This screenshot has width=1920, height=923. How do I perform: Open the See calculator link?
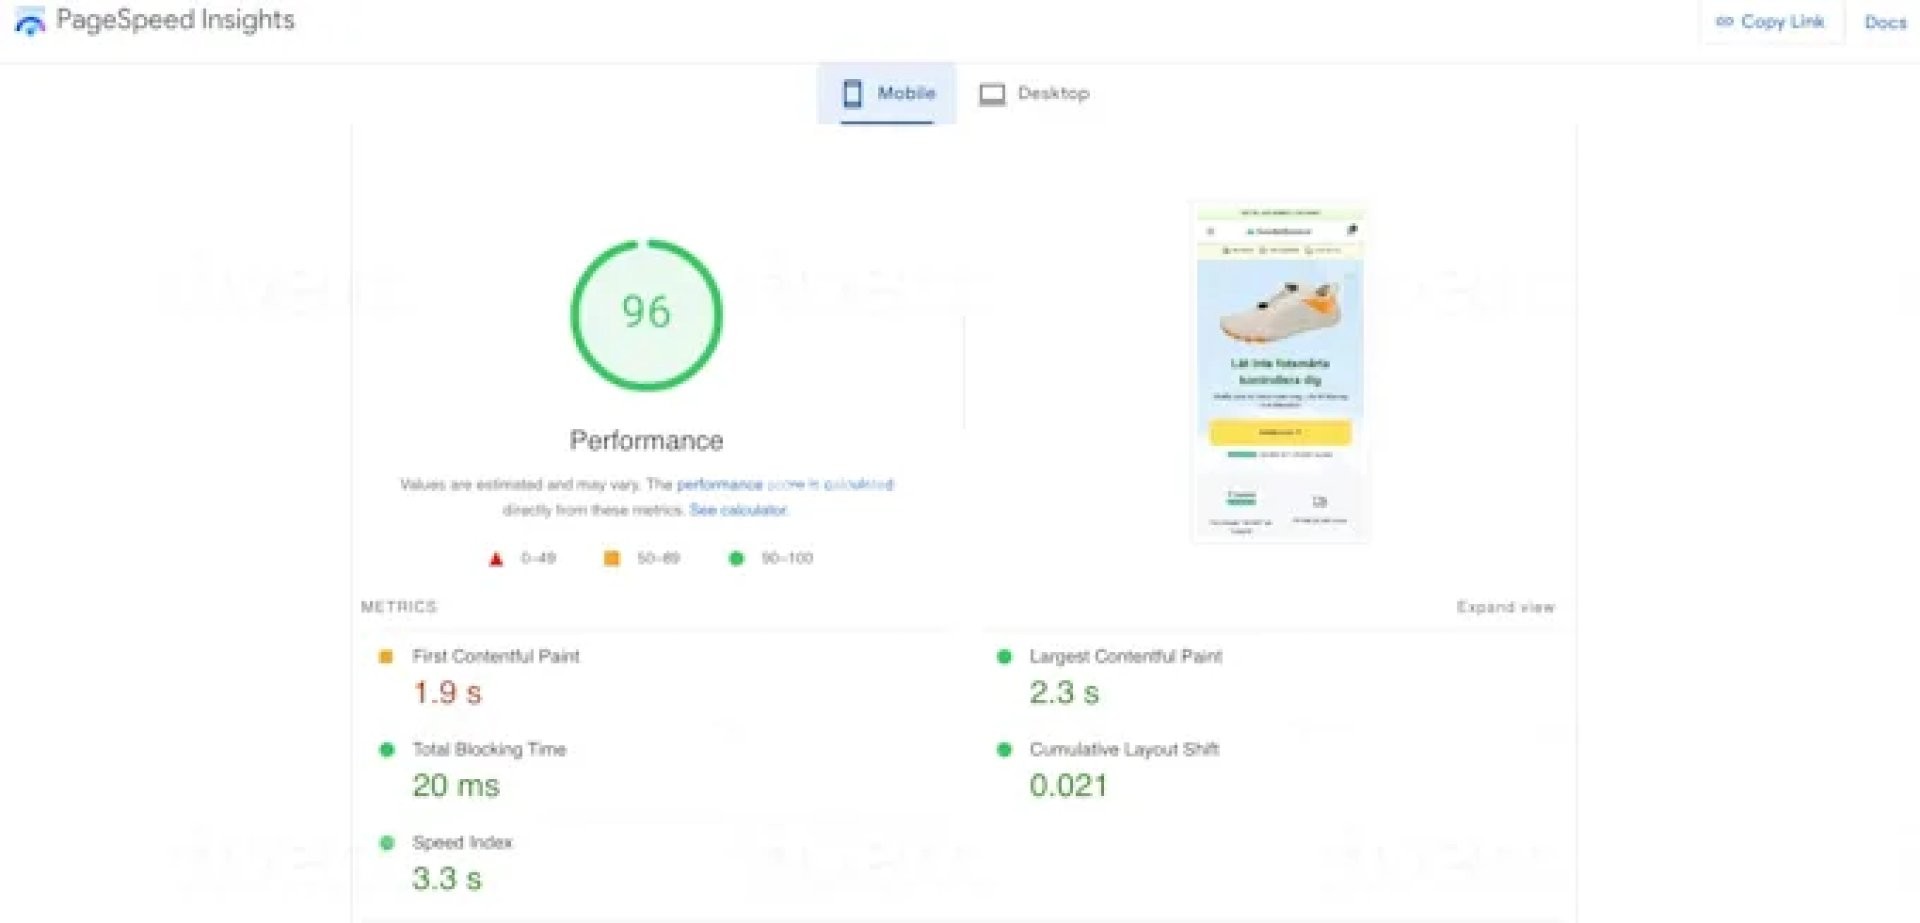click(738, 510)
